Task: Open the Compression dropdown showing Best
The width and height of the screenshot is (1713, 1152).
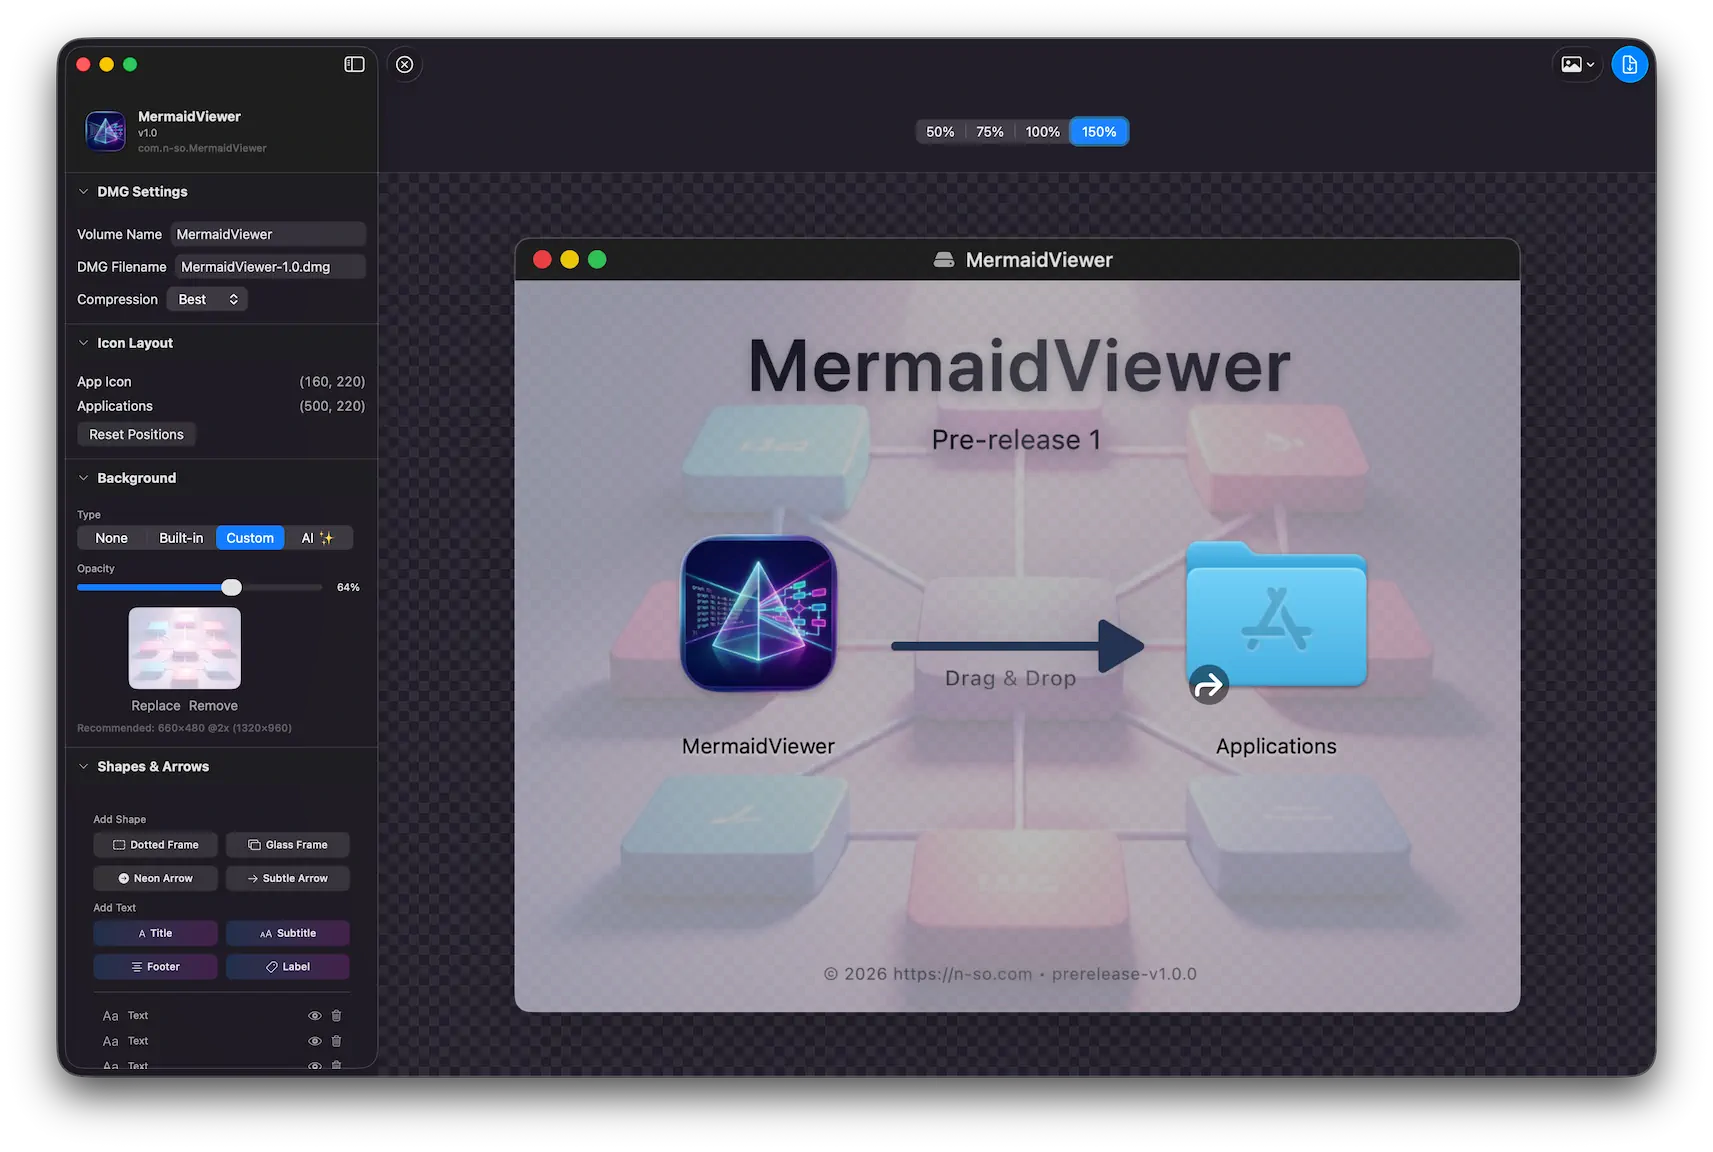Action: coord(207,299)
